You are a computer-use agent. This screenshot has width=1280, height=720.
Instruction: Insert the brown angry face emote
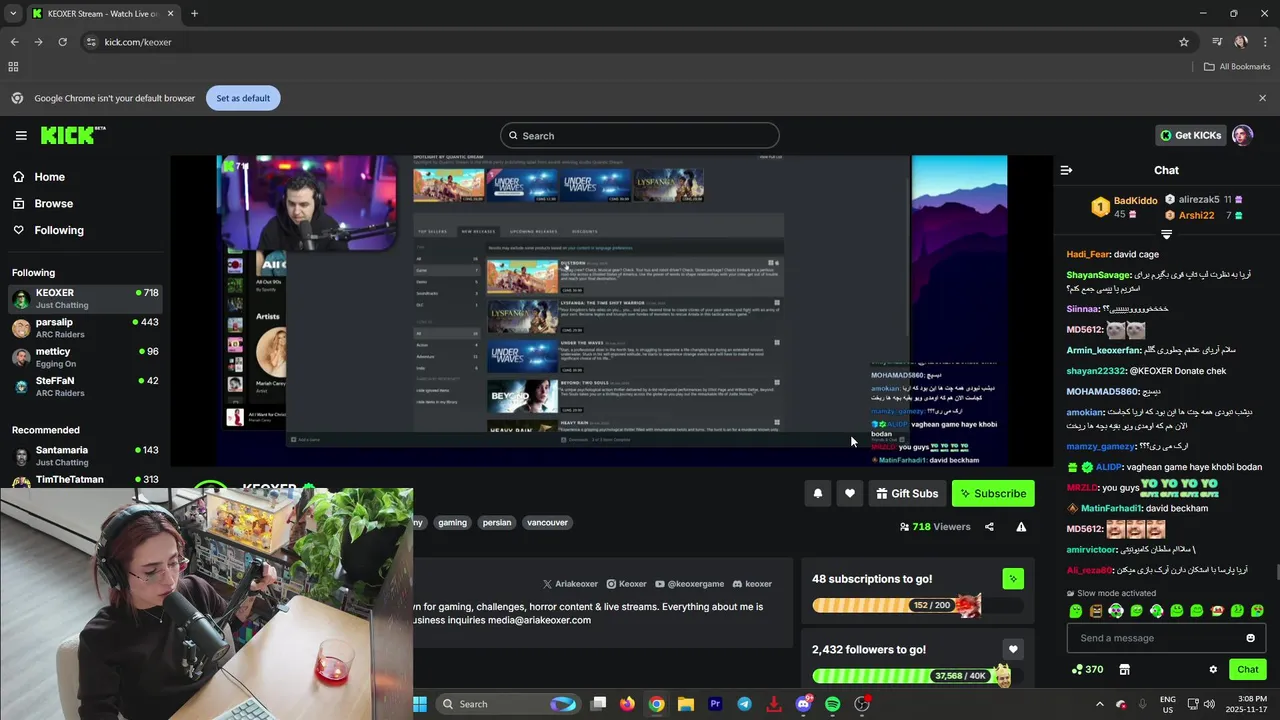(1096, 611)
